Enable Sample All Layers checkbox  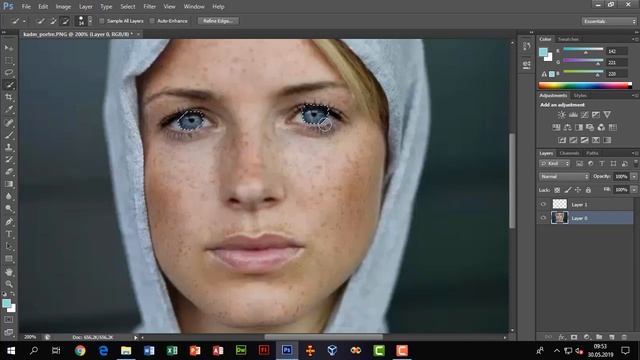pos(102,21)
